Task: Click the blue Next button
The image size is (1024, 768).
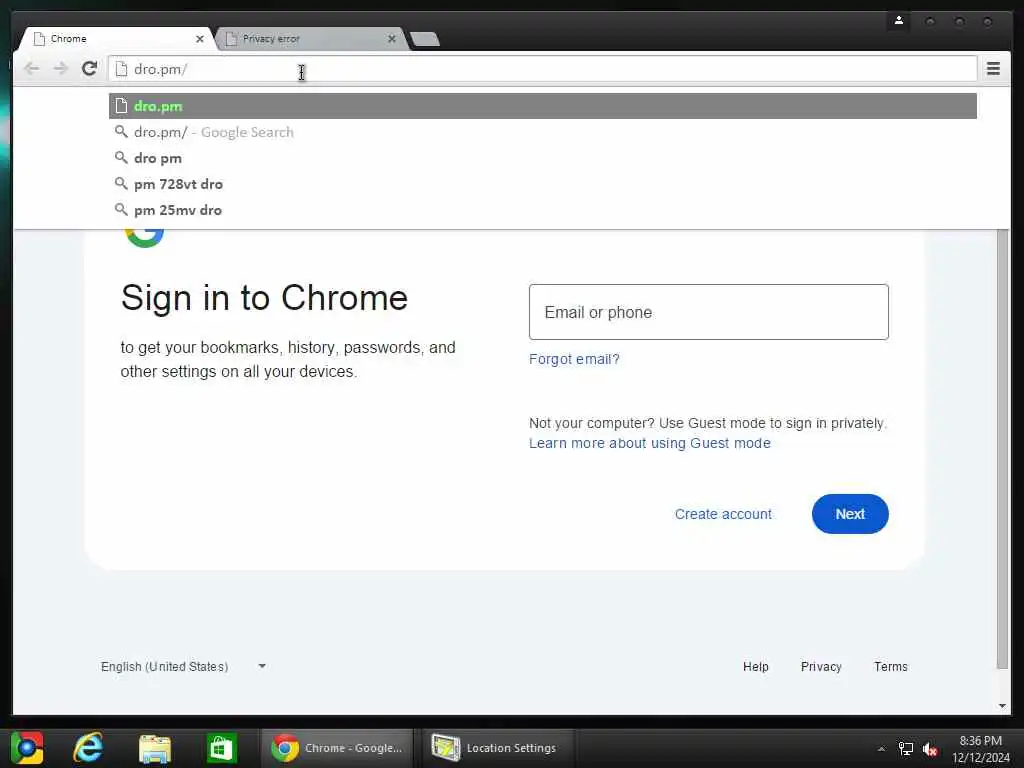Action: (850, 514)
